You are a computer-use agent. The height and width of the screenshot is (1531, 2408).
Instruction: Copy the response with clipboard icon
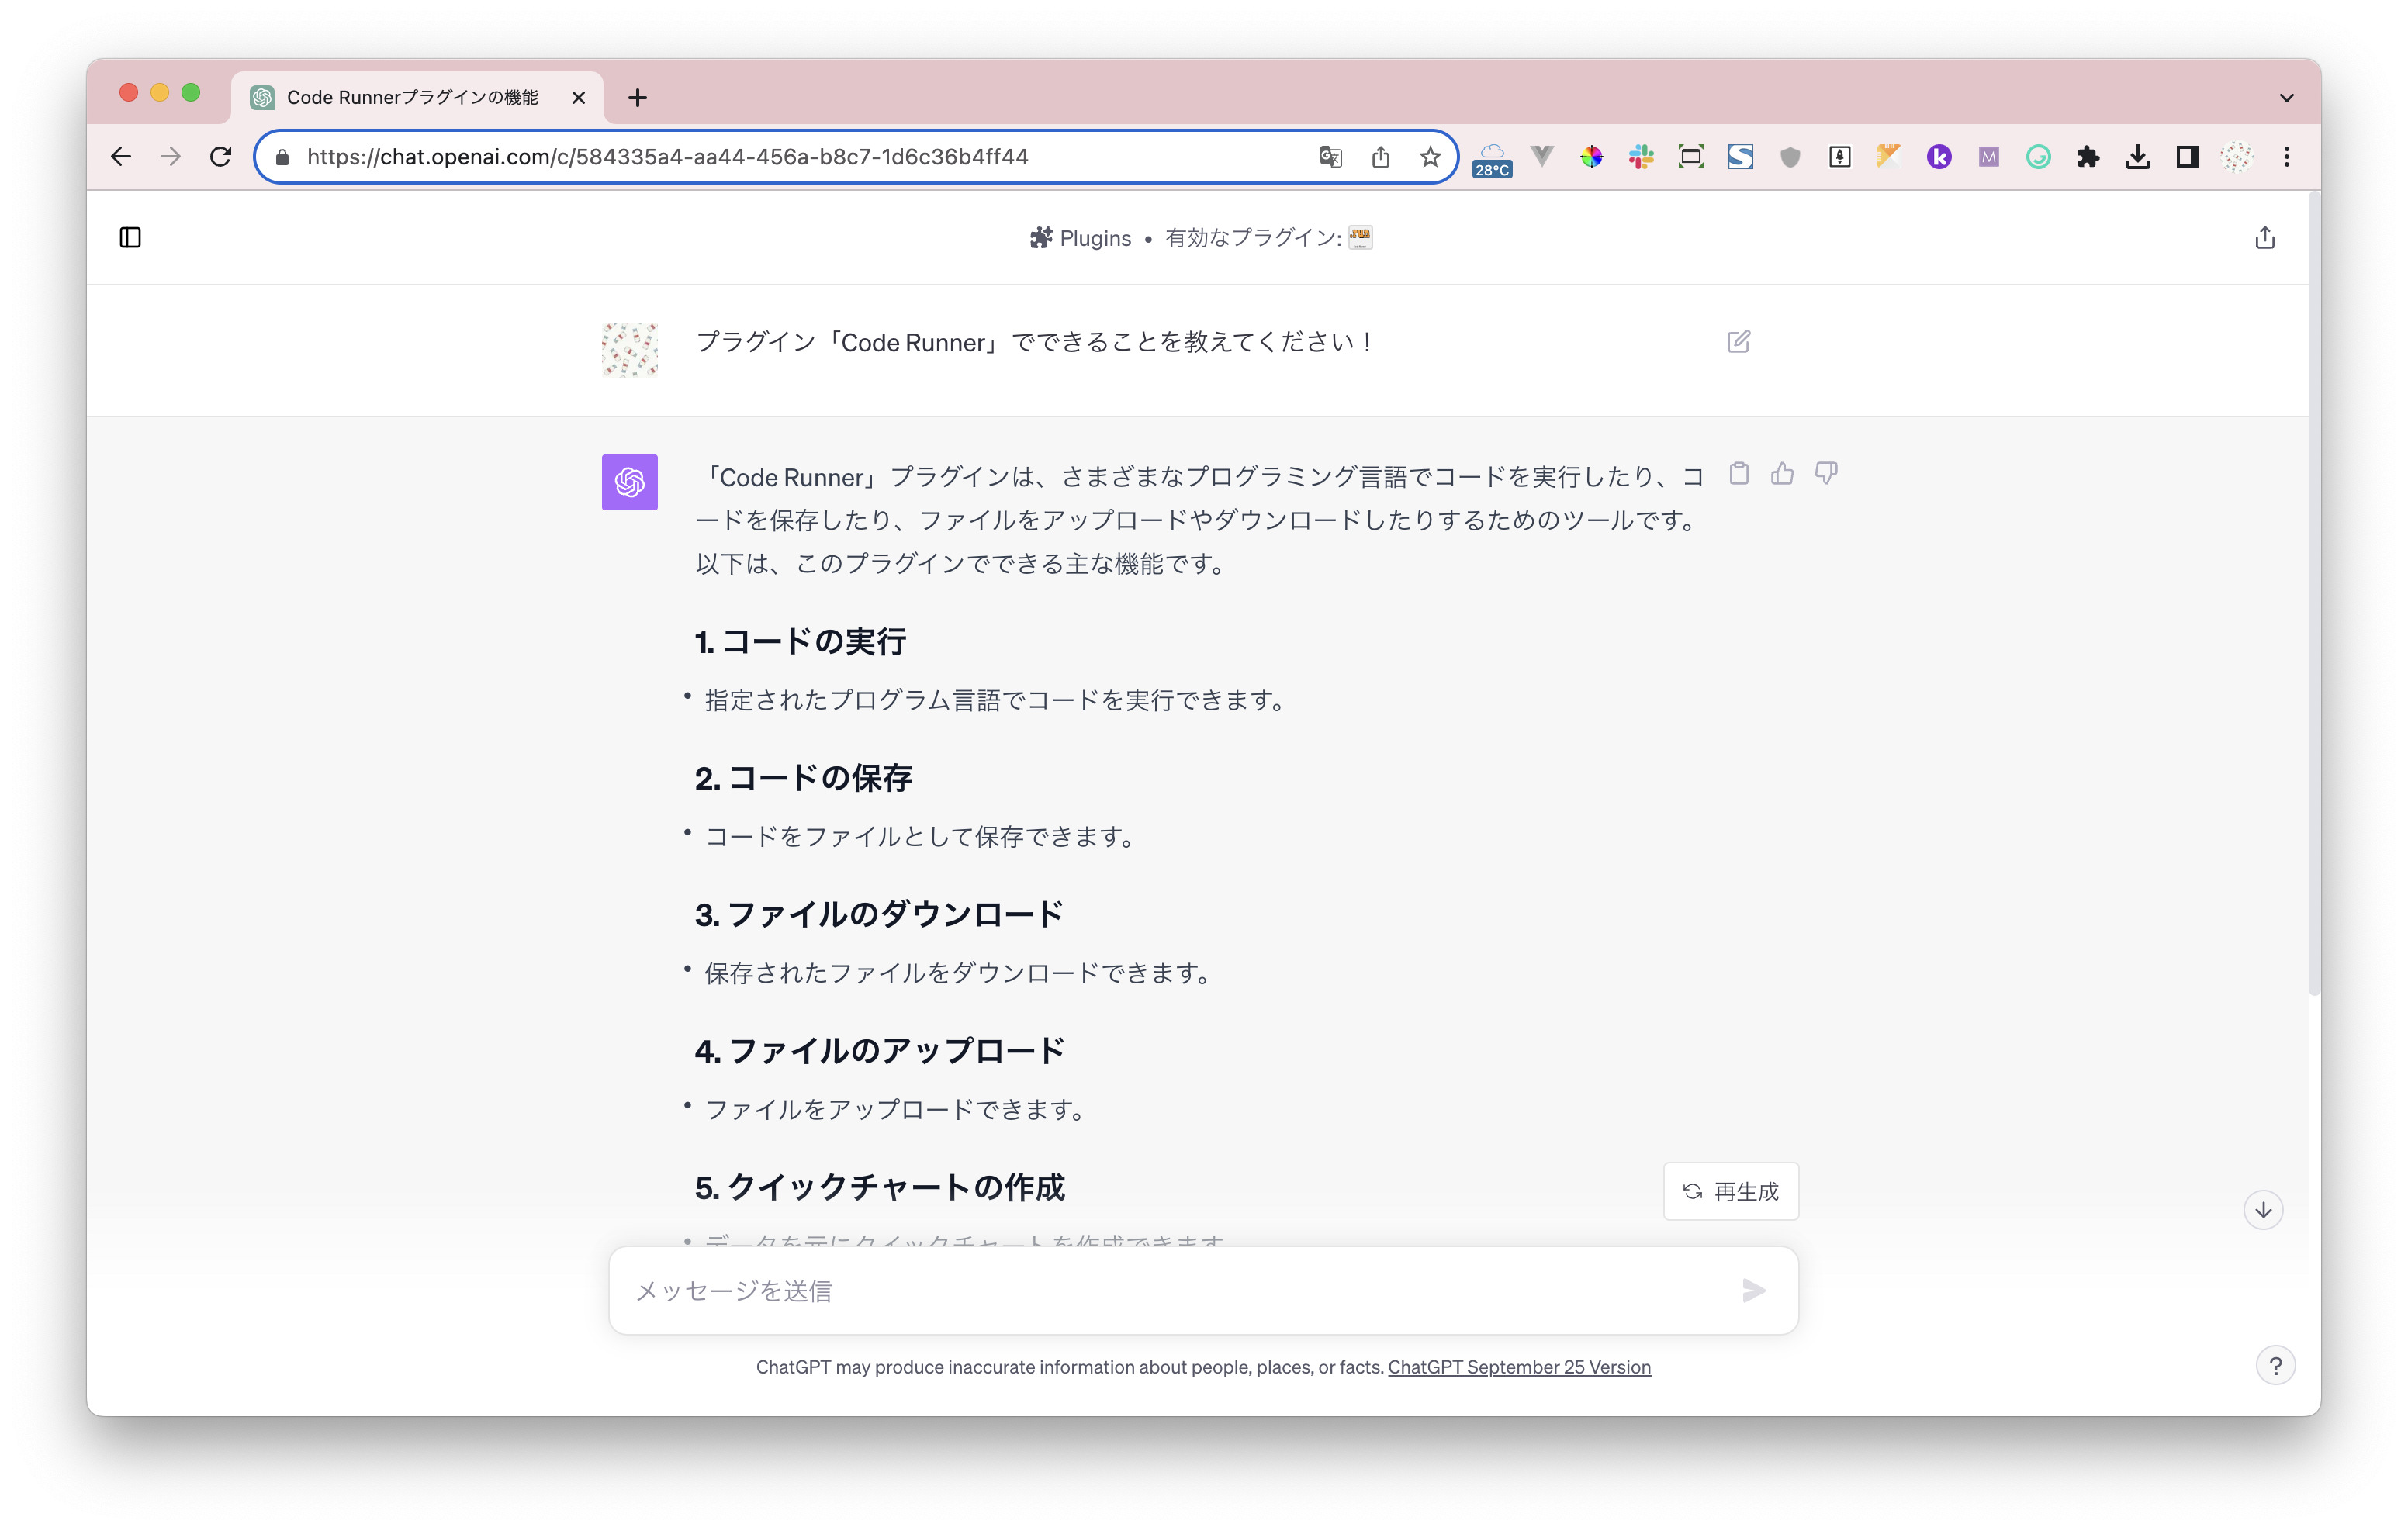(x=1739, y=473)
